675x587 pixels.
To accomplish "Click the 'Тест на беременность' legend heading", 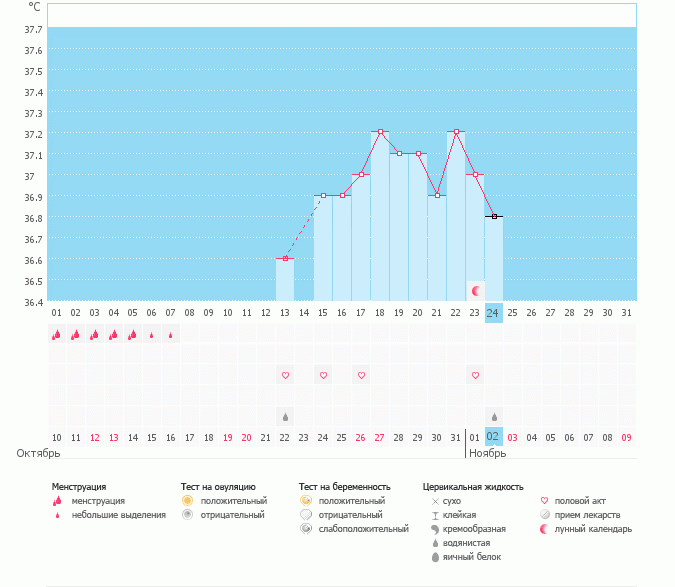I will 344,486.
